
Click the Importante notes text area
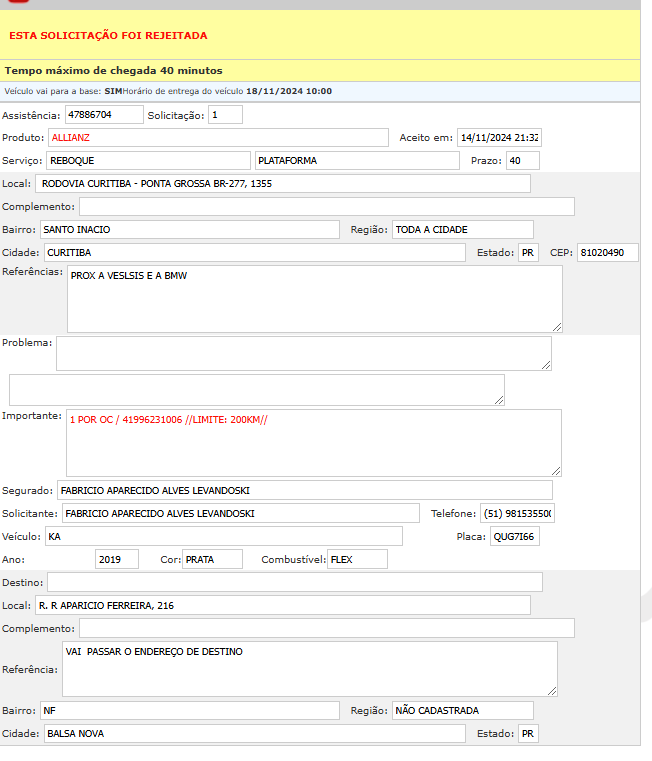(313, 442)
